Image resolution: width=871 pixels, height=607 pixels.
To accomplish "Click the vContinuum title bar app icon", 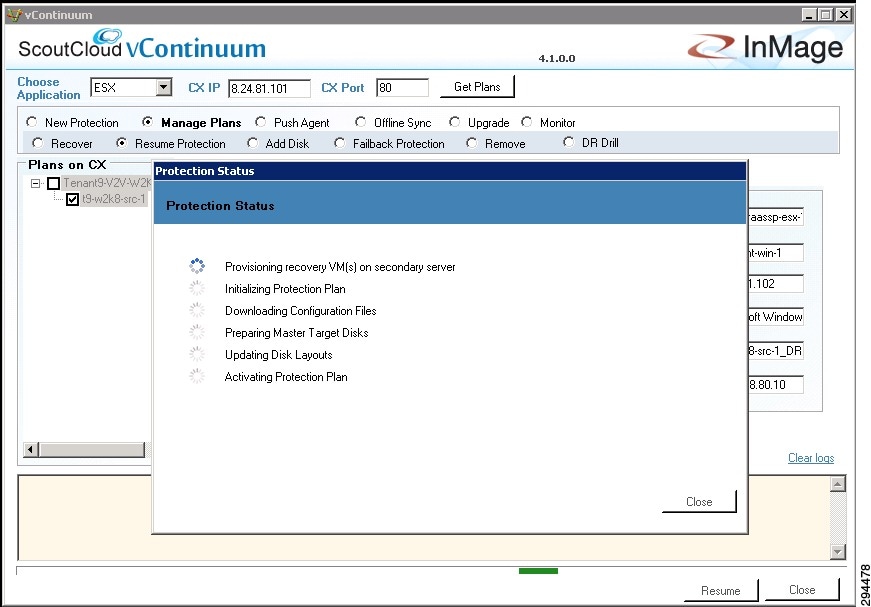I will (x=13, y=14).
